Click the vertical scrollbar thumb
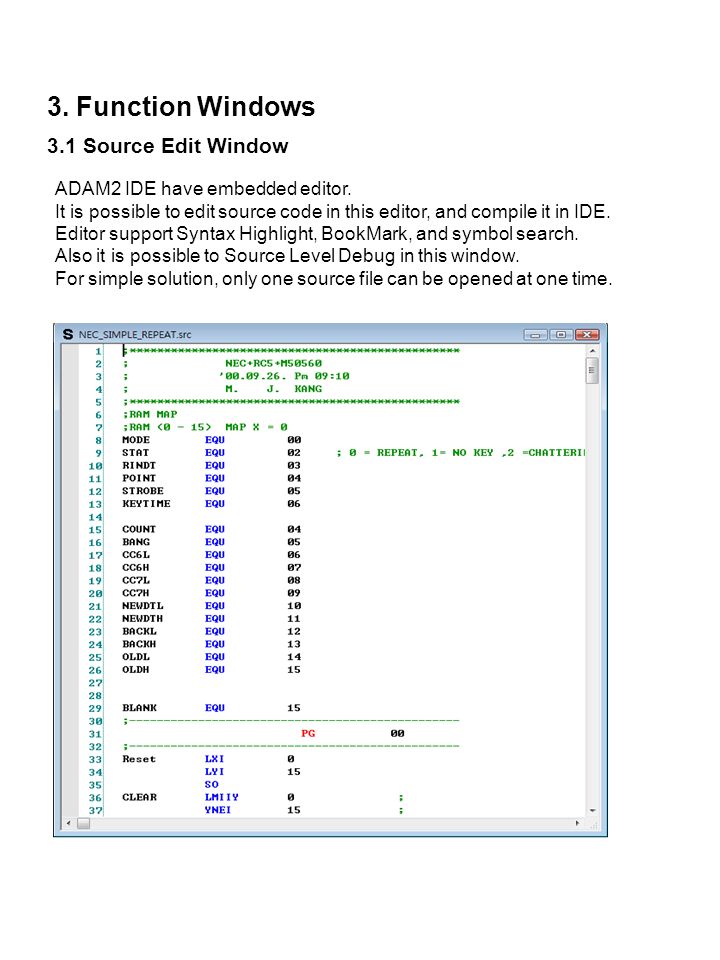This screenshot has width=720, height=960. coord(592,370)
